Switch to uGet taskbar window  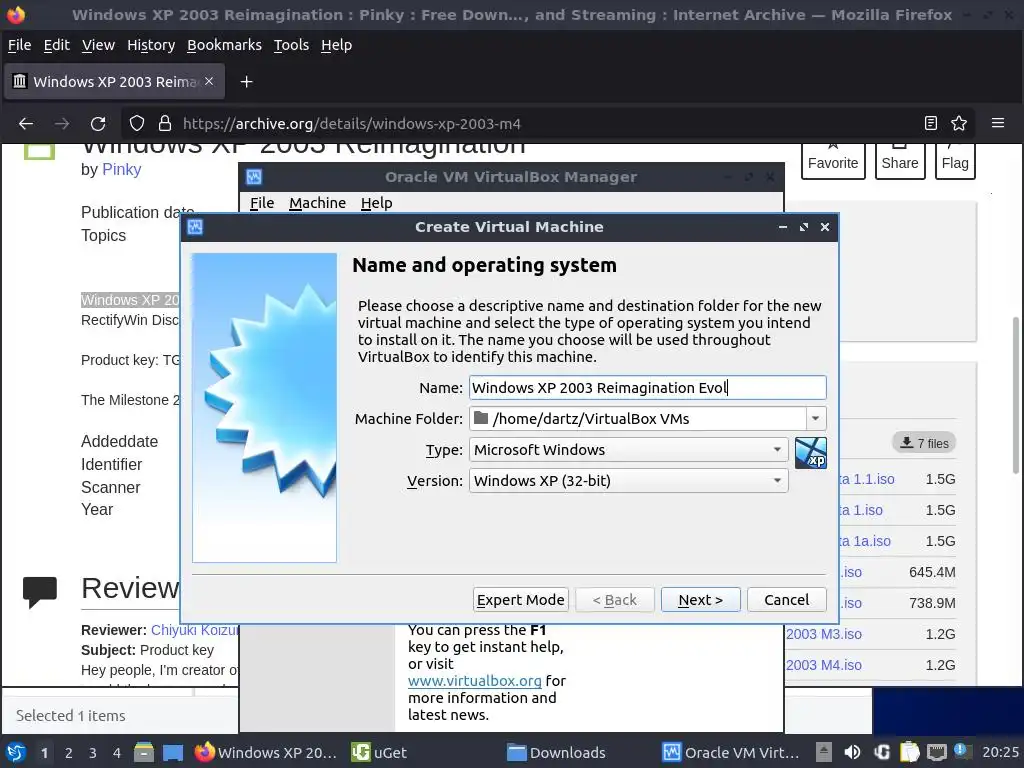tap(379, 752)
